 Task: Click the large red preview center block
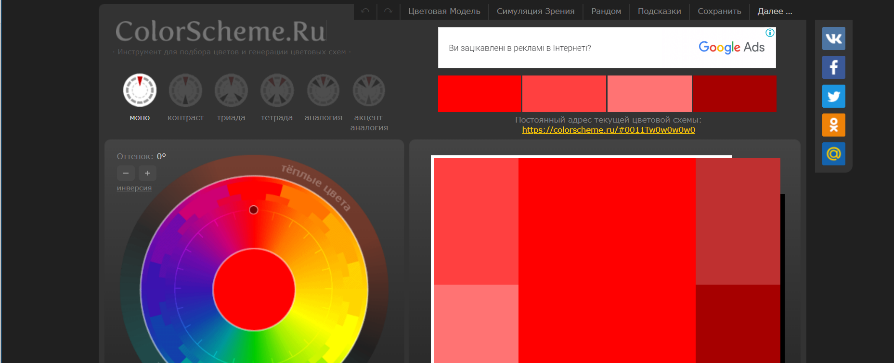(607, 260)
